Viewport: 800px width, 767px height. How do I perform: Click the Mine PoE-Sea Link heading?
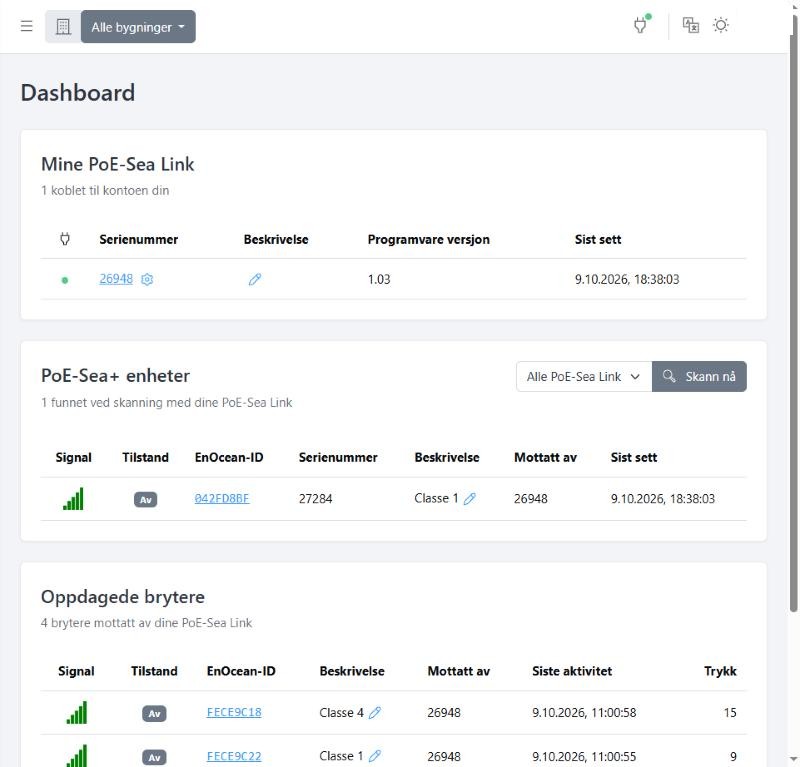[118, 164]
